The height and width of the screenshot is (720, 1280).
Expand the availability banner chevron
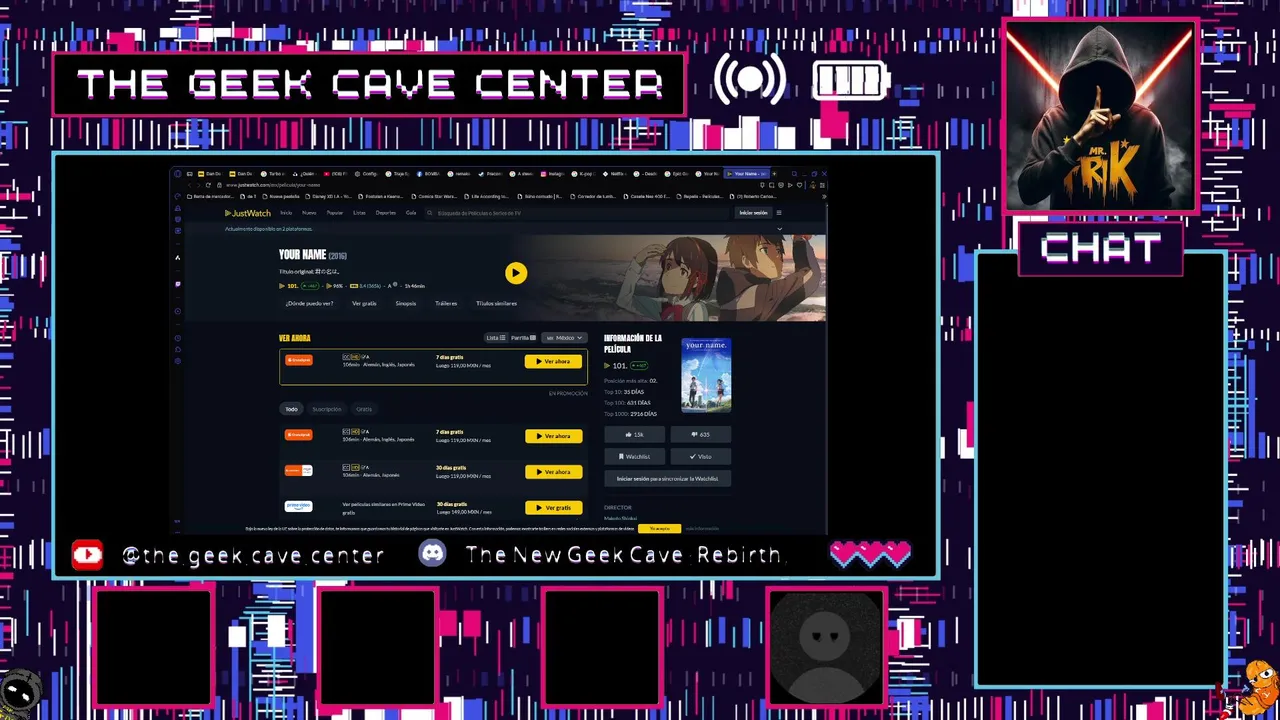(779, 229)
